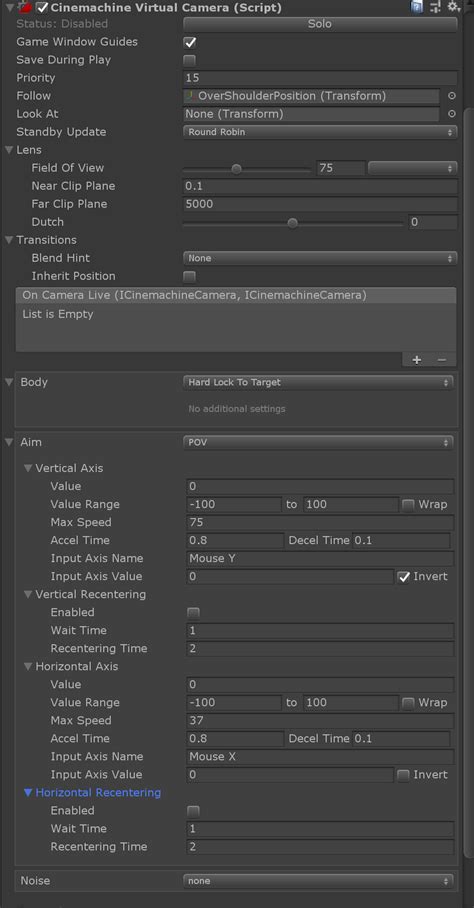Click Horizontal Axis Decel Time field

401,738
